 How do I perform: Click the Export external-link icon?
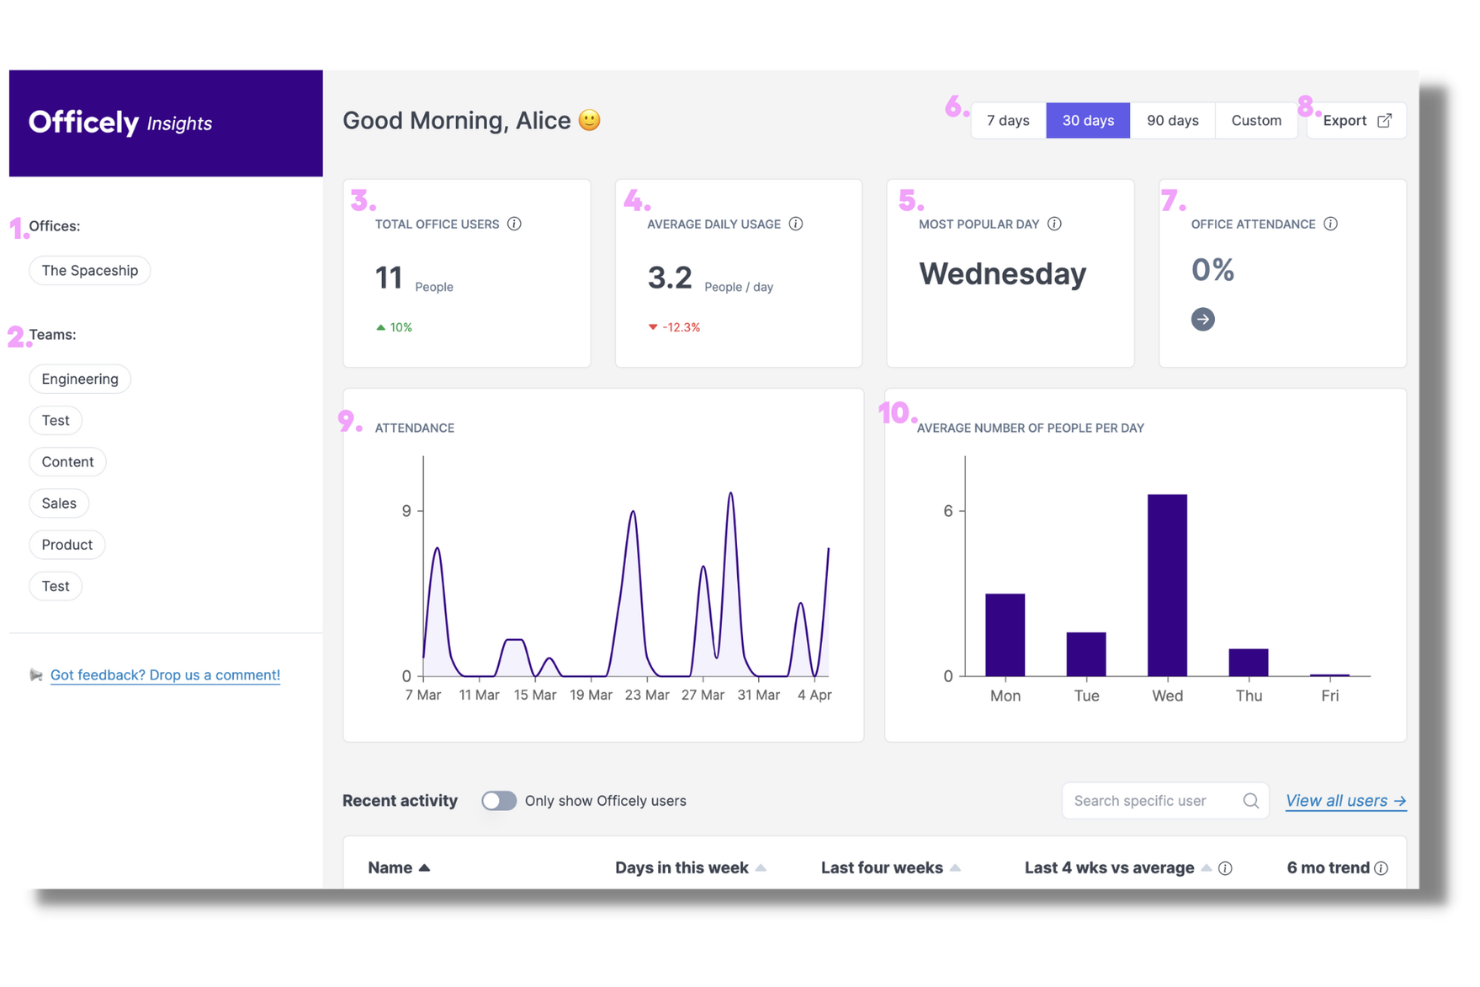tap(1385, 120)
